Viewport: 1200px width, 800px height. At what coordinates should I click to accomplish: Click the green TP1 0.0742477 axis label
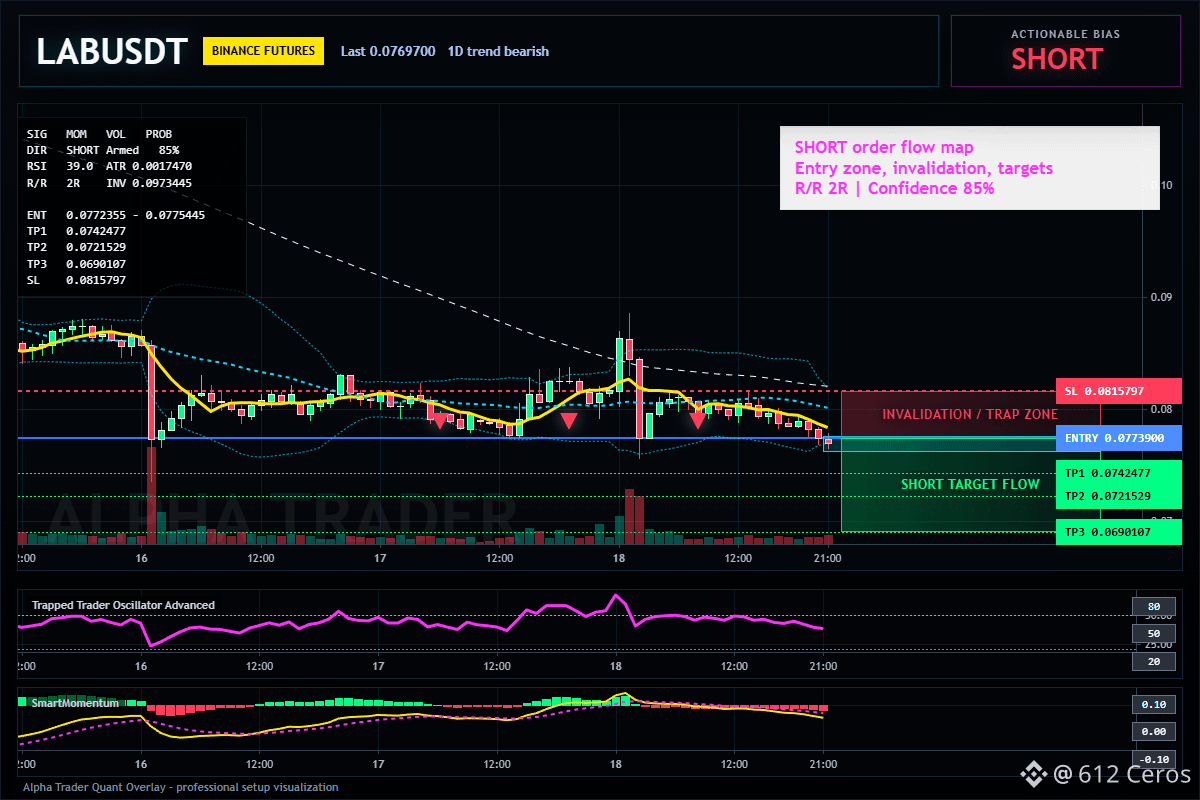coord(1118,473)
